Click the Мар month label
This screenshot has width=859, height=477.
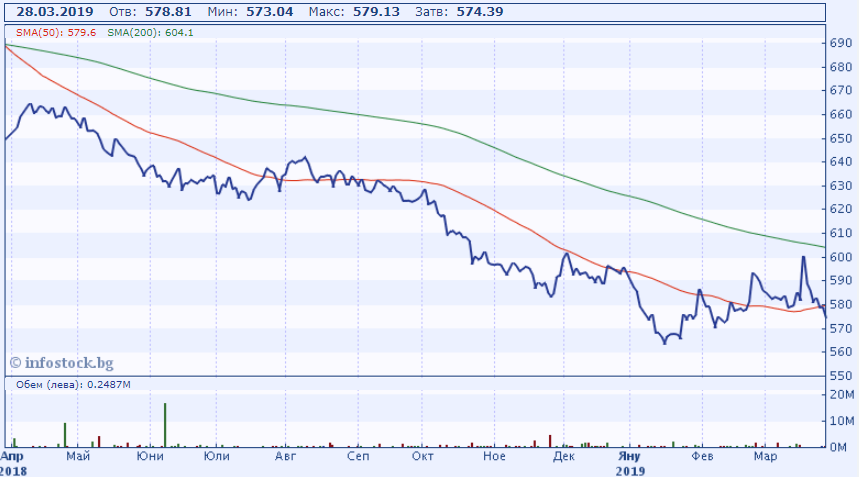tap(765, 456)
